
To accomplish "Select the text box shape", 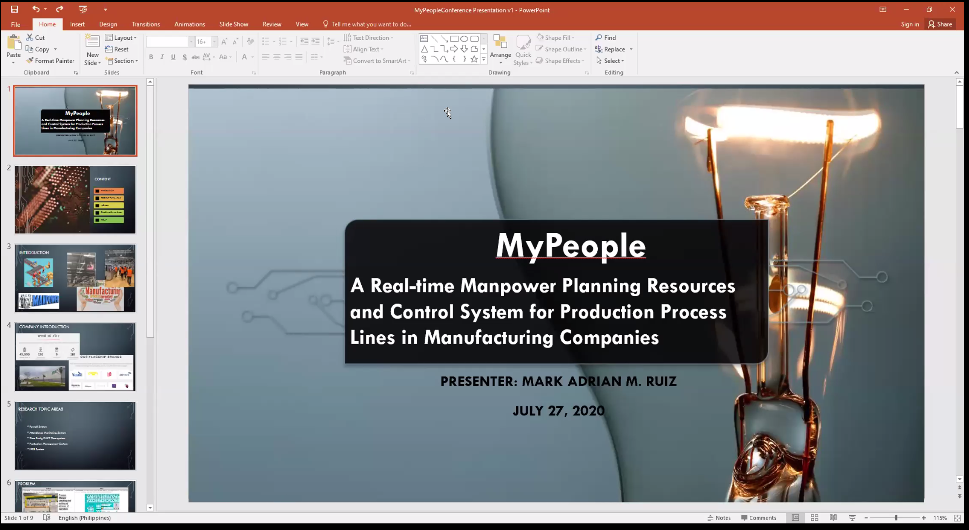I will tap(424, 38).
